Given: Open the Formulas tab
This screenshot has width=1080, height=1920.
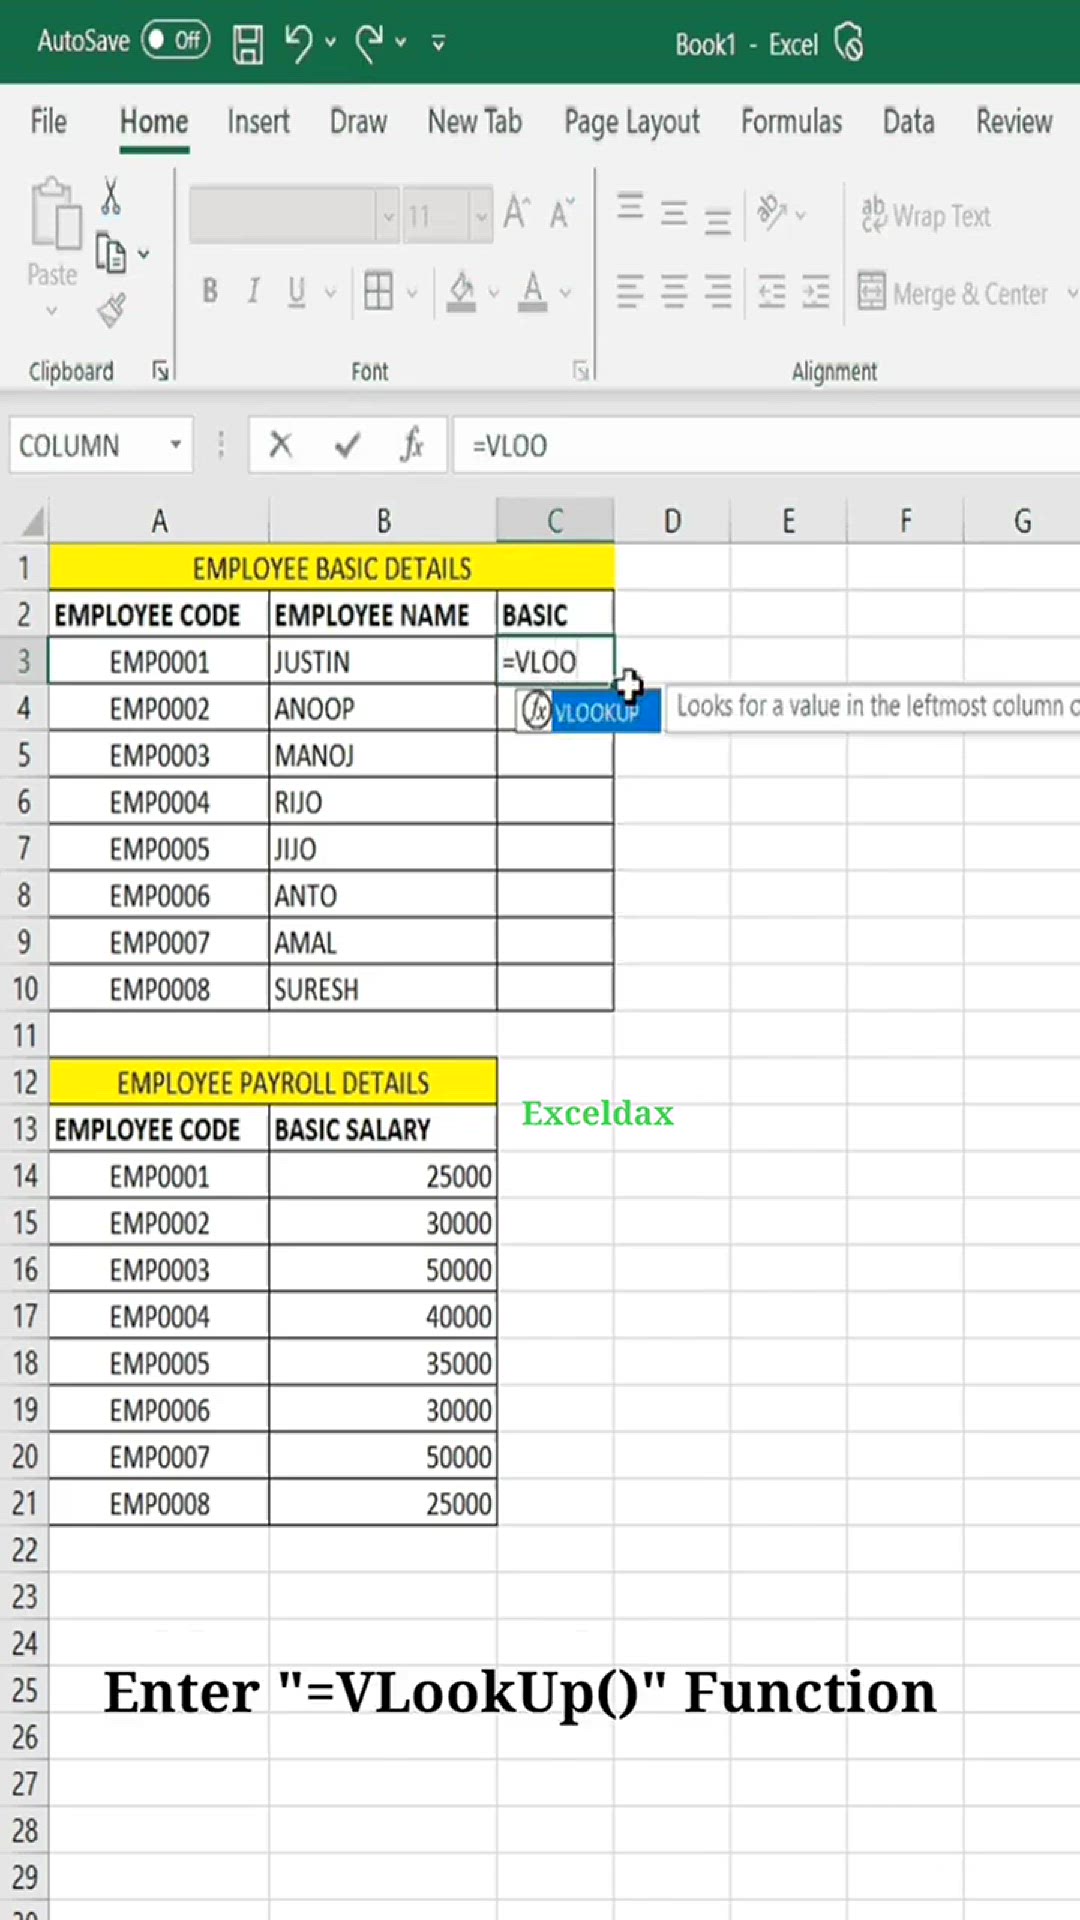Looking at the screenshot, I should point(792,121).
